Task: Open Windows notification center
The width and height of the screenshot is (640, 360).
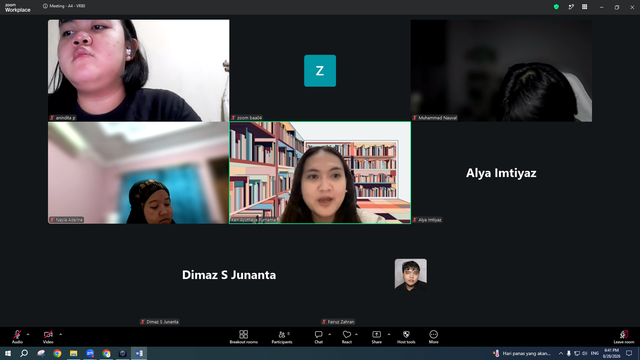Action: [x=629, y=353]
